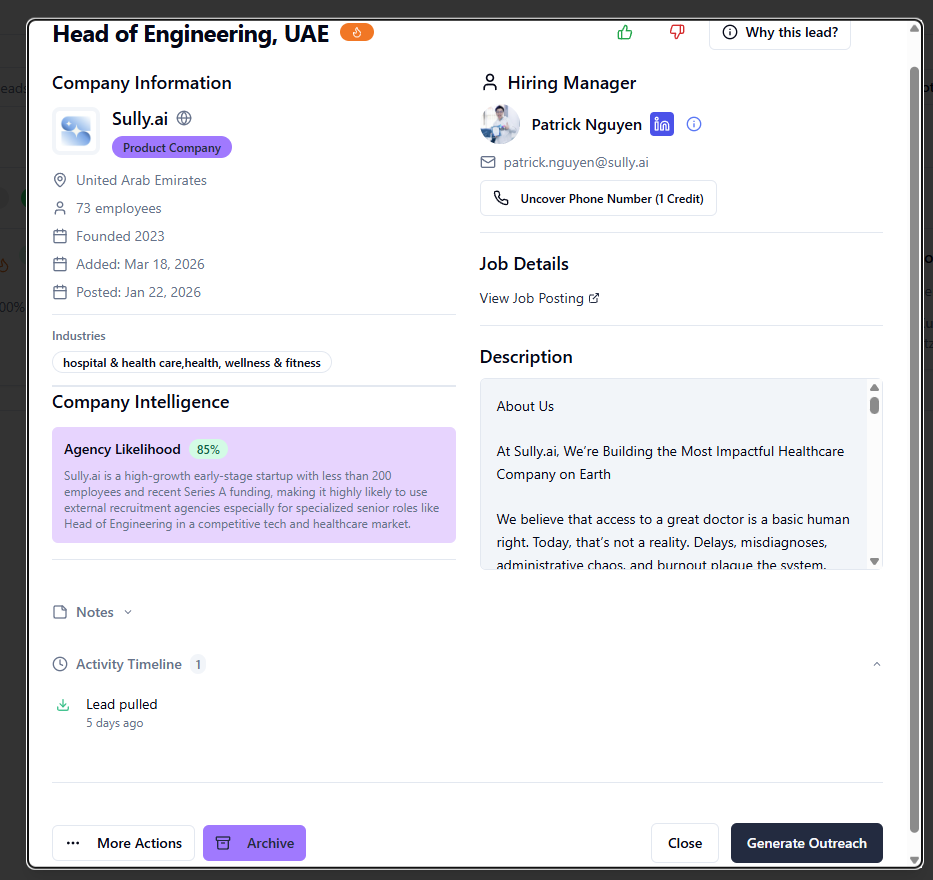
Task: Click the Why this lead? button
Action: (779, 32)
